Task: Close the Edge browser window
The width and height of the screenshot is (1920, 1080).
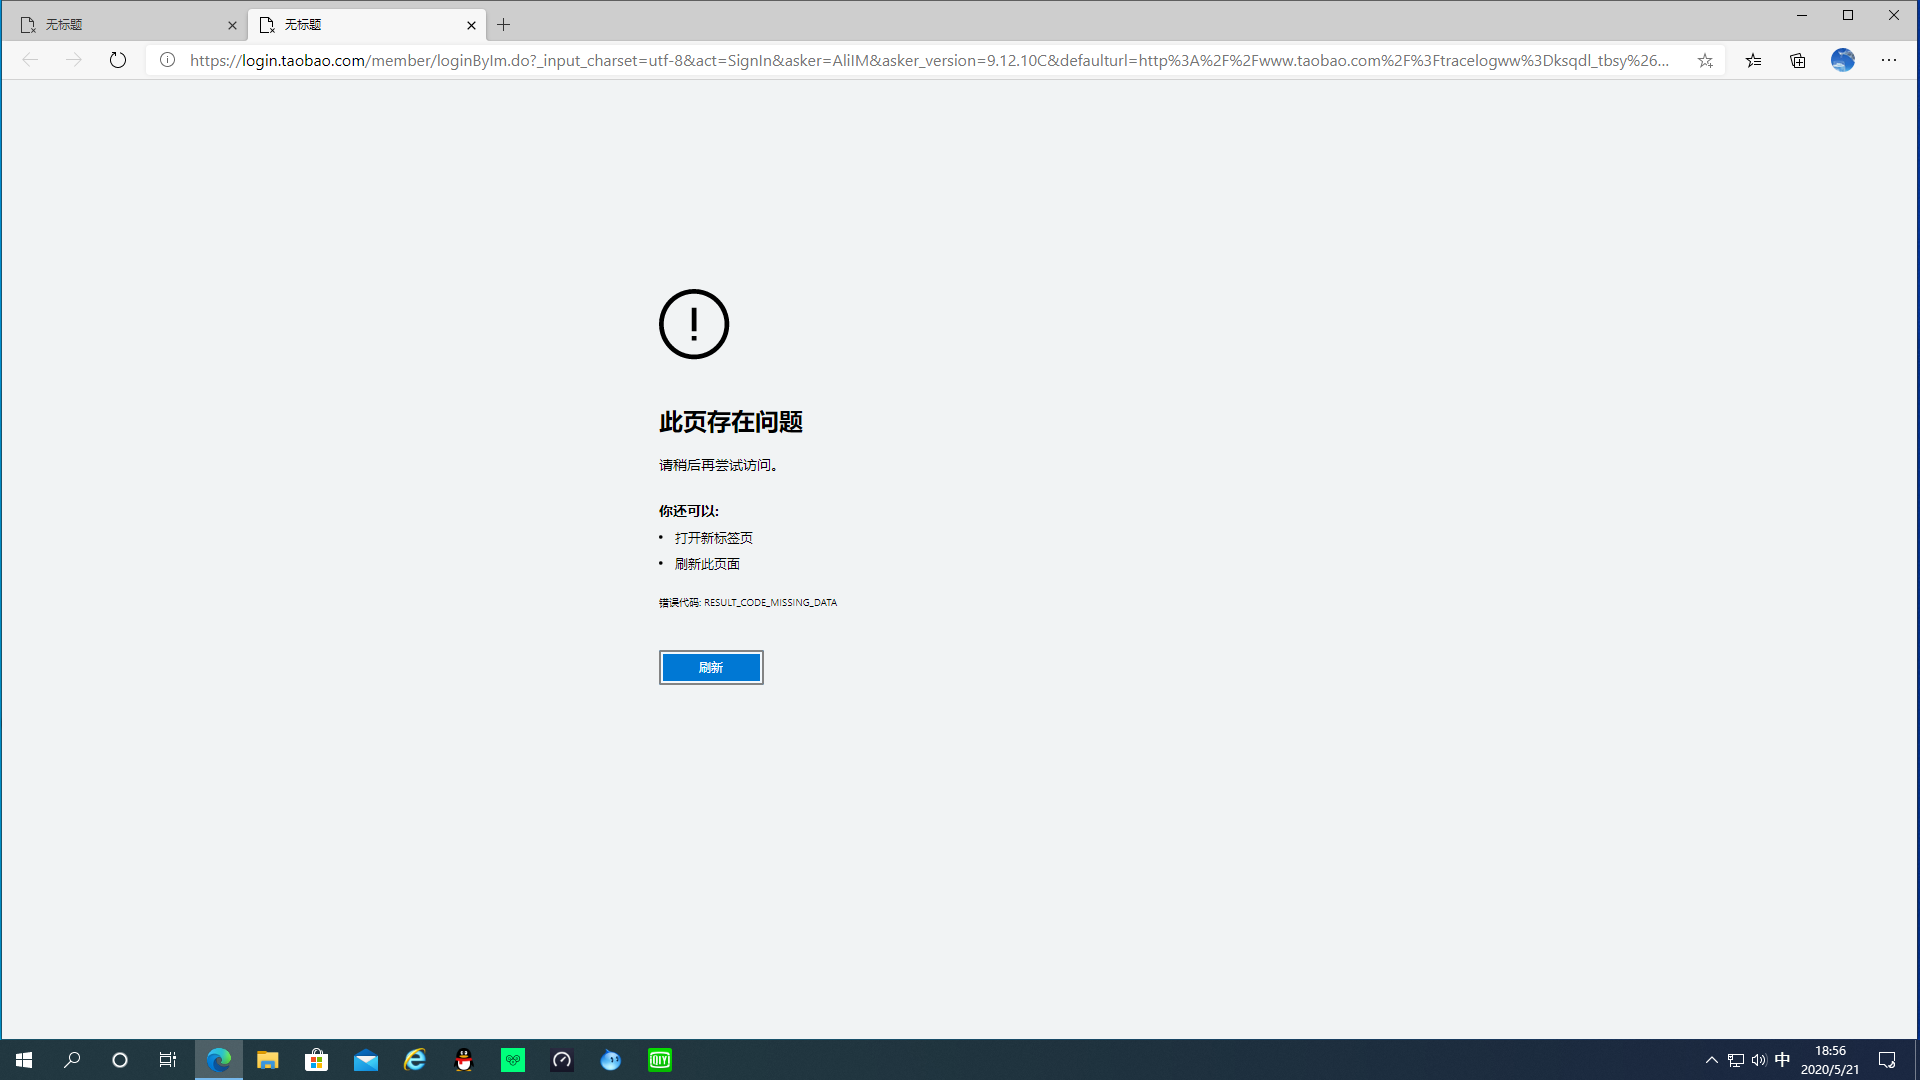Action: pyautogui.click(x=1894, y=15)
